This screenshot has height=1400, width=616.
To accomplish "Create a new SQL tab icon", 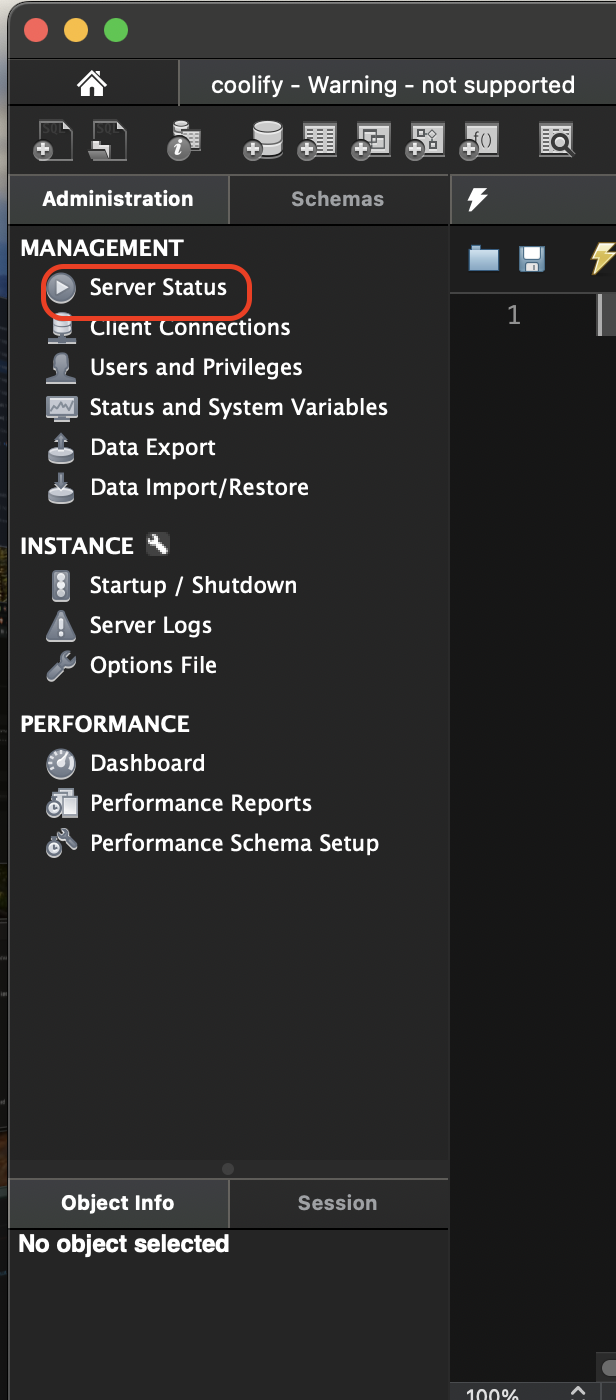I will pyautogui.click(x=54, y=141).
